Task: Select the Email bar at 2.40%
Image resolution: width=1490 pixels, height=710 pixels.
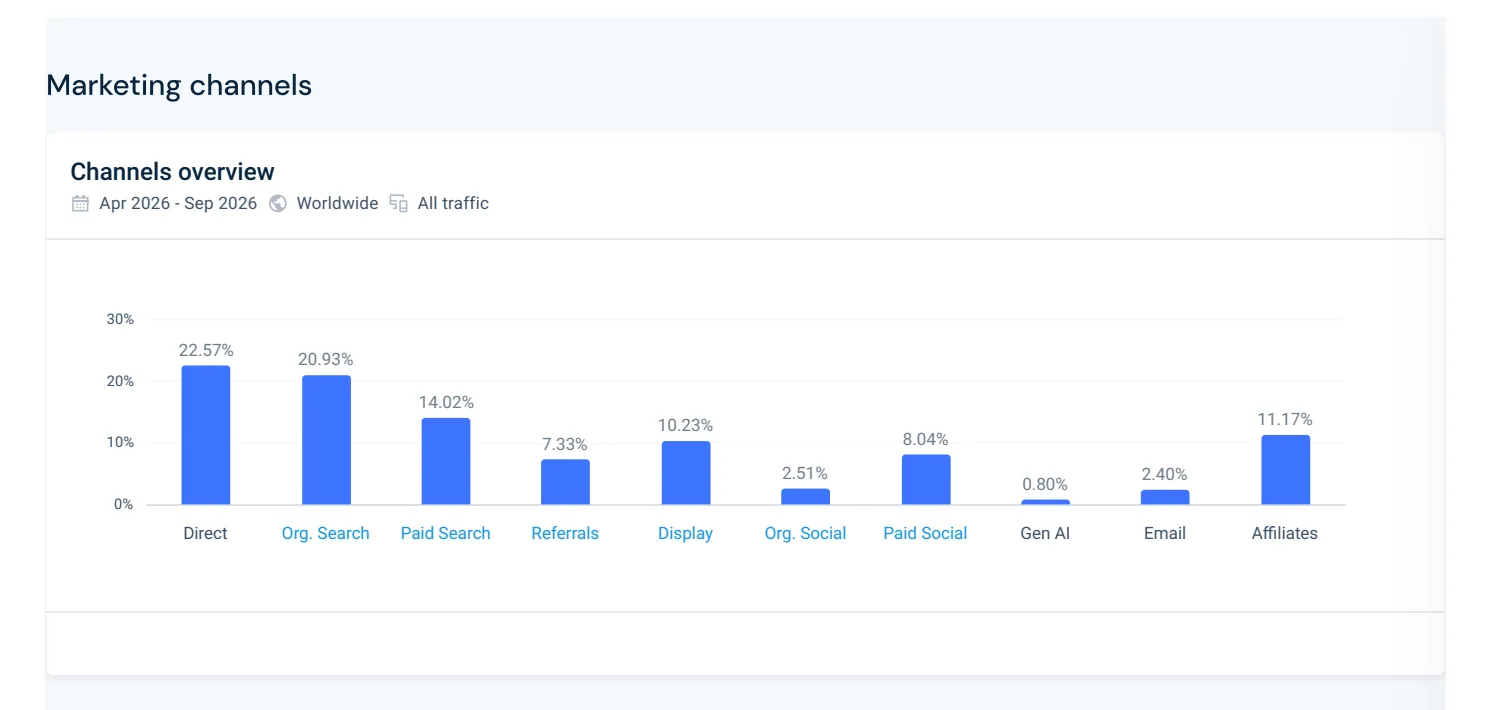Action: [x=1166, y=497]
